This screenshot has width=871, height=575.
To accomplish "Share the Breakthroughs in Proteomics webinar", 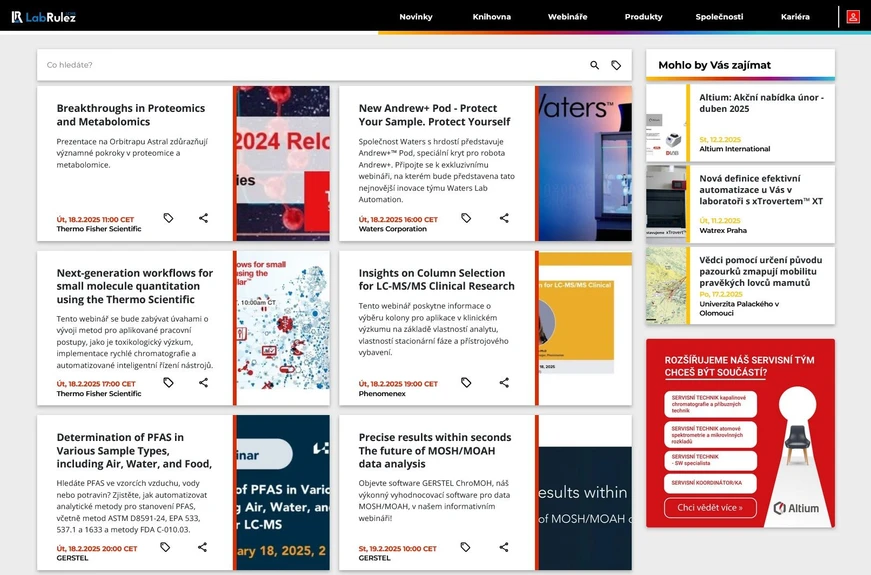I will 203,218.
